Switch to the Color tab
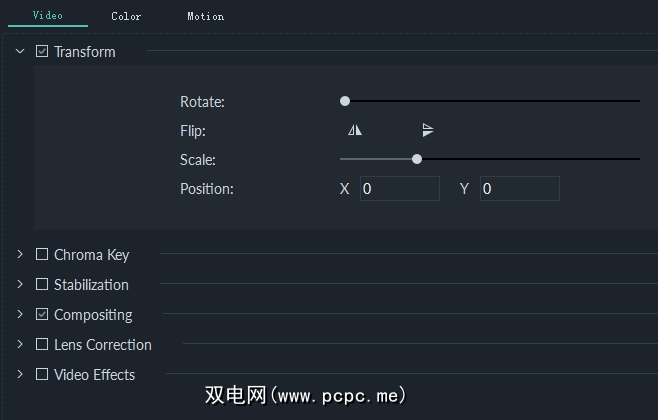The width and height of the screenshot is (658, 420). pyautogui.click(x=126, y=16)
